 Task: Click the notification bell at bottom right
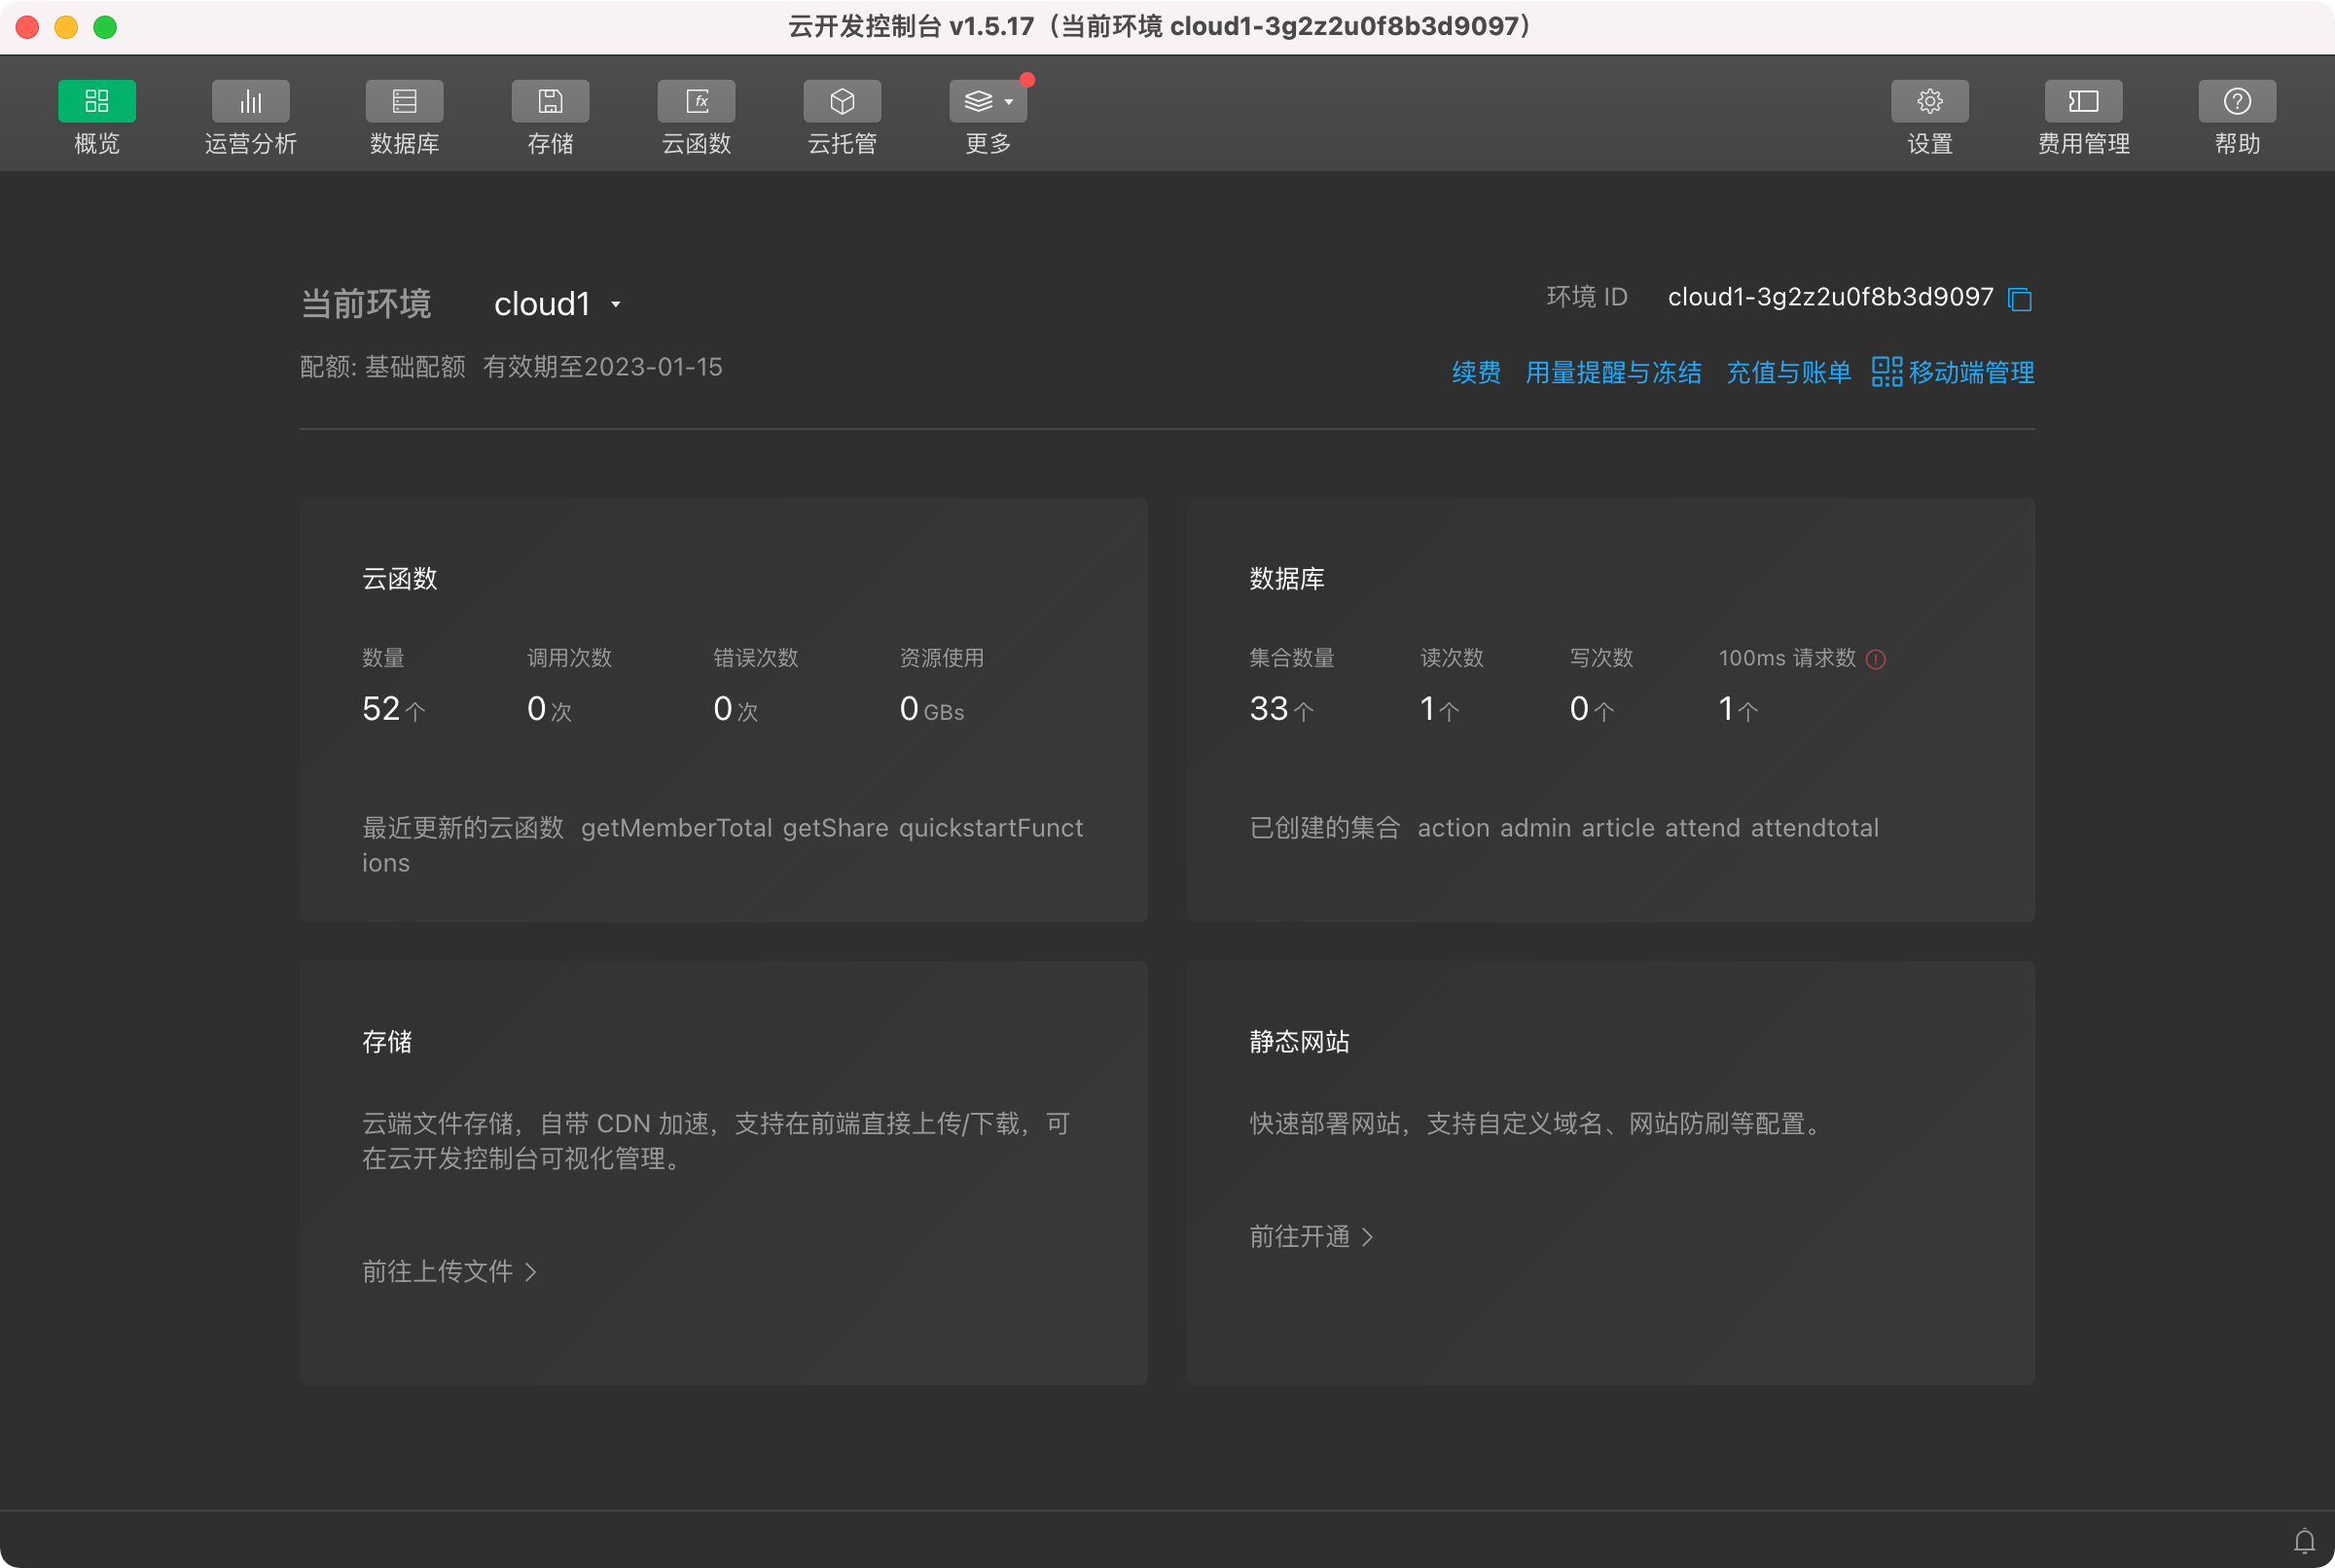pos(2304,1540)
